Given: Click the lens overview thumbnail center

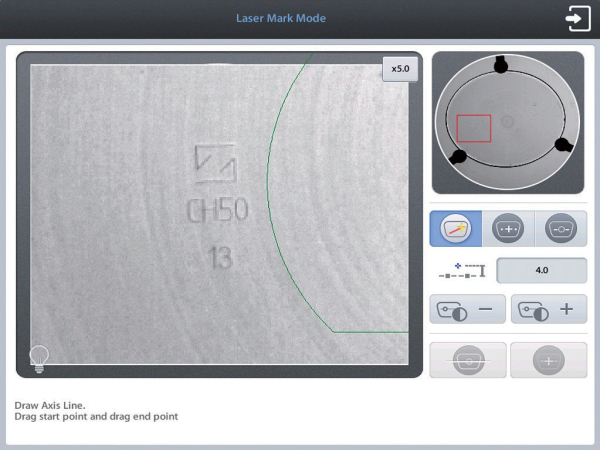Looking at the screenshot, I should pos(508,122).
